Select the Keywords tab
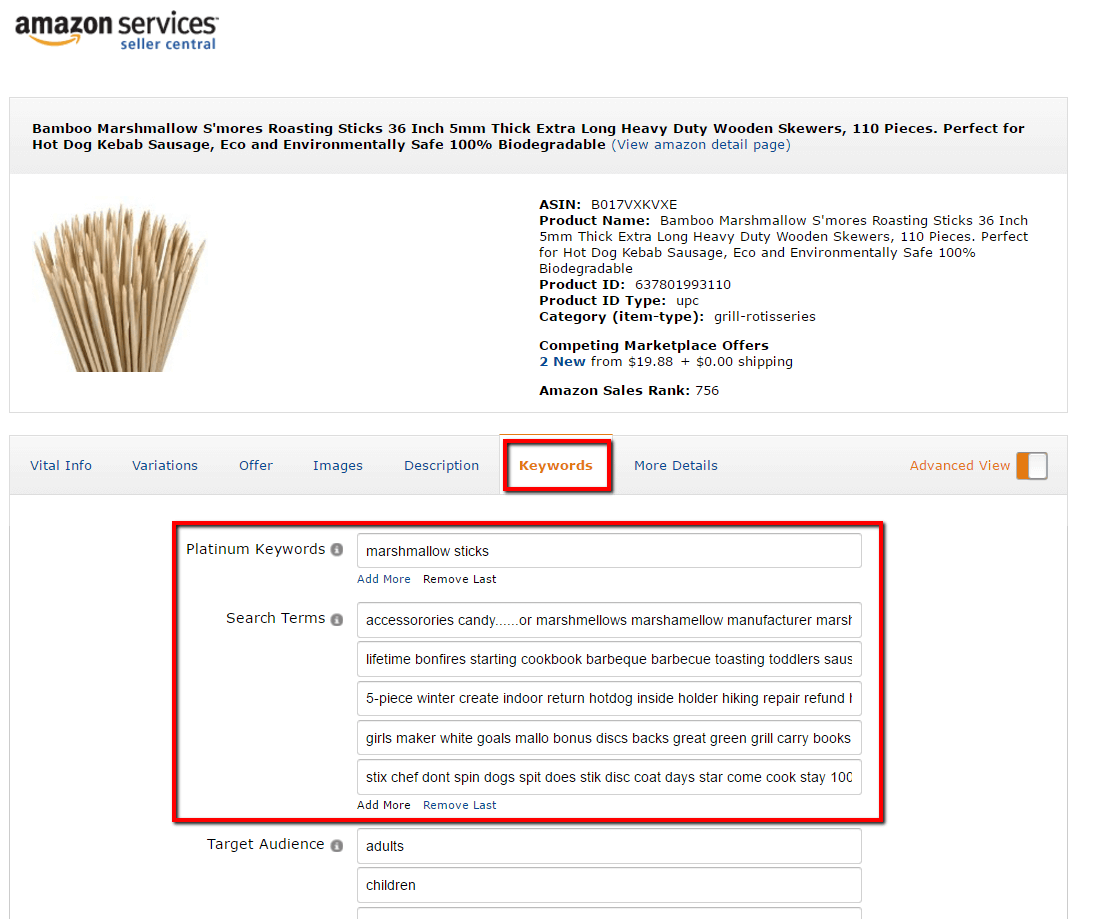This screenshot has width=1095, height=919. coord(557,465)
